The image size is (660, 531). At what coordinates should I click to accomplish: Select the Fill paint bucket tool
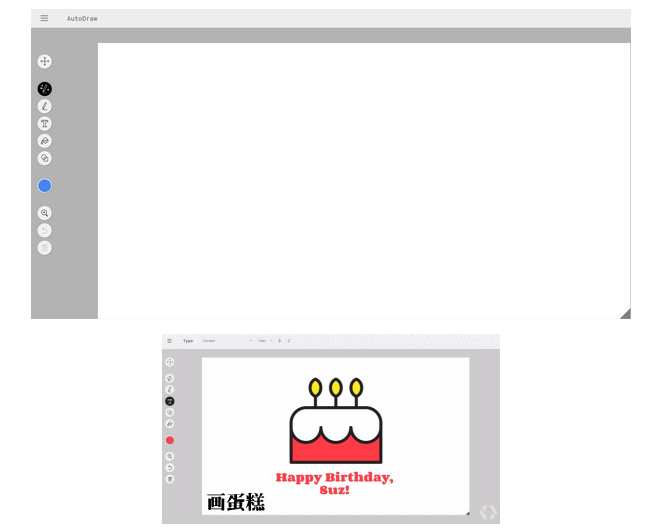tap(44, 141)
